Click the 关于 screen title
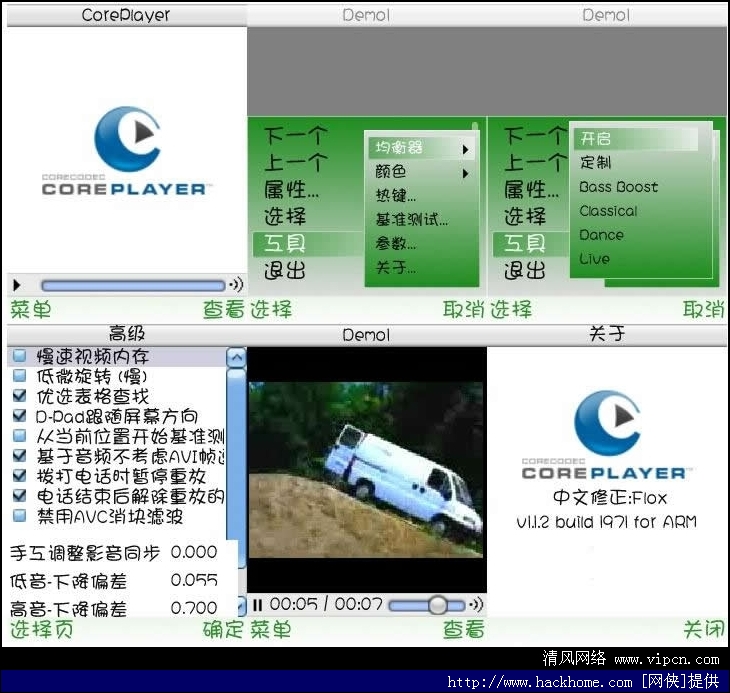Image resolution: width=730 pixels, height=693 pixels. 607,334
